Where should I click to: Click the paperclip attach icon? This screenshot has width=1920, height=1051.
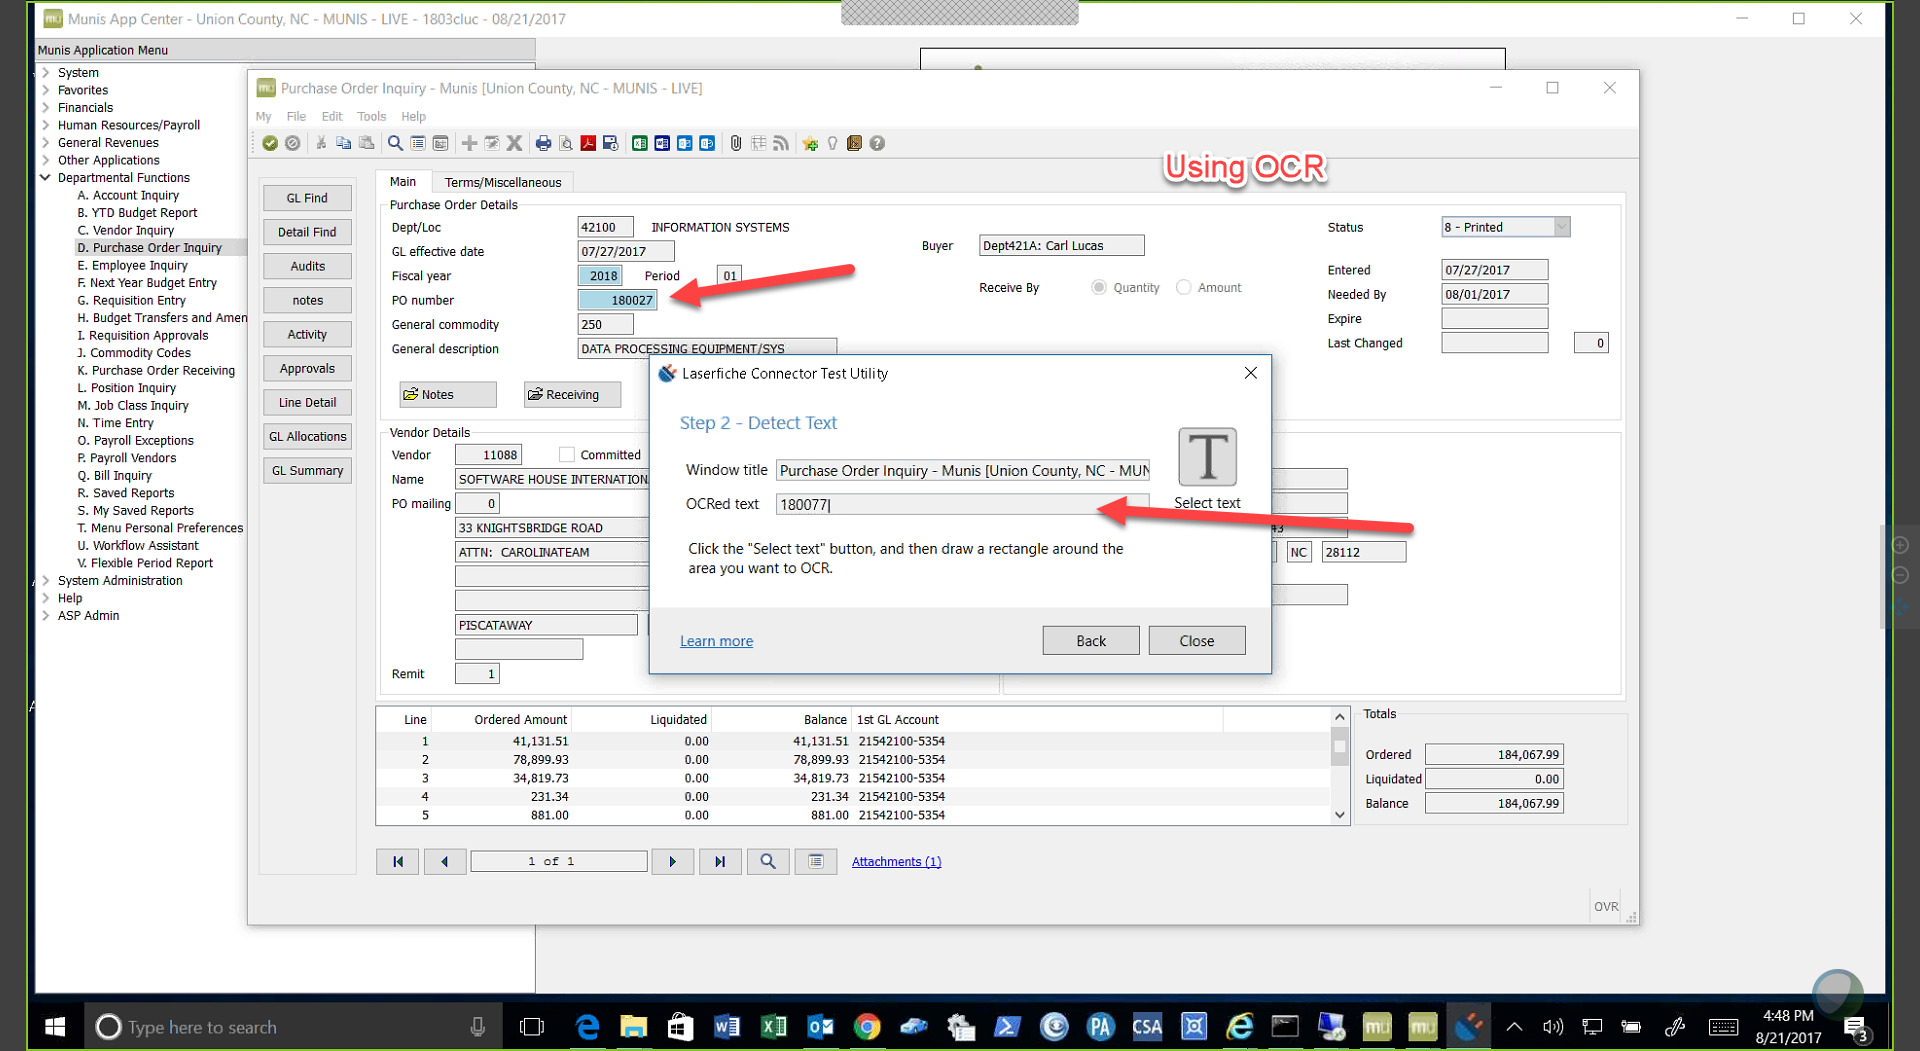tap(735, 144)
